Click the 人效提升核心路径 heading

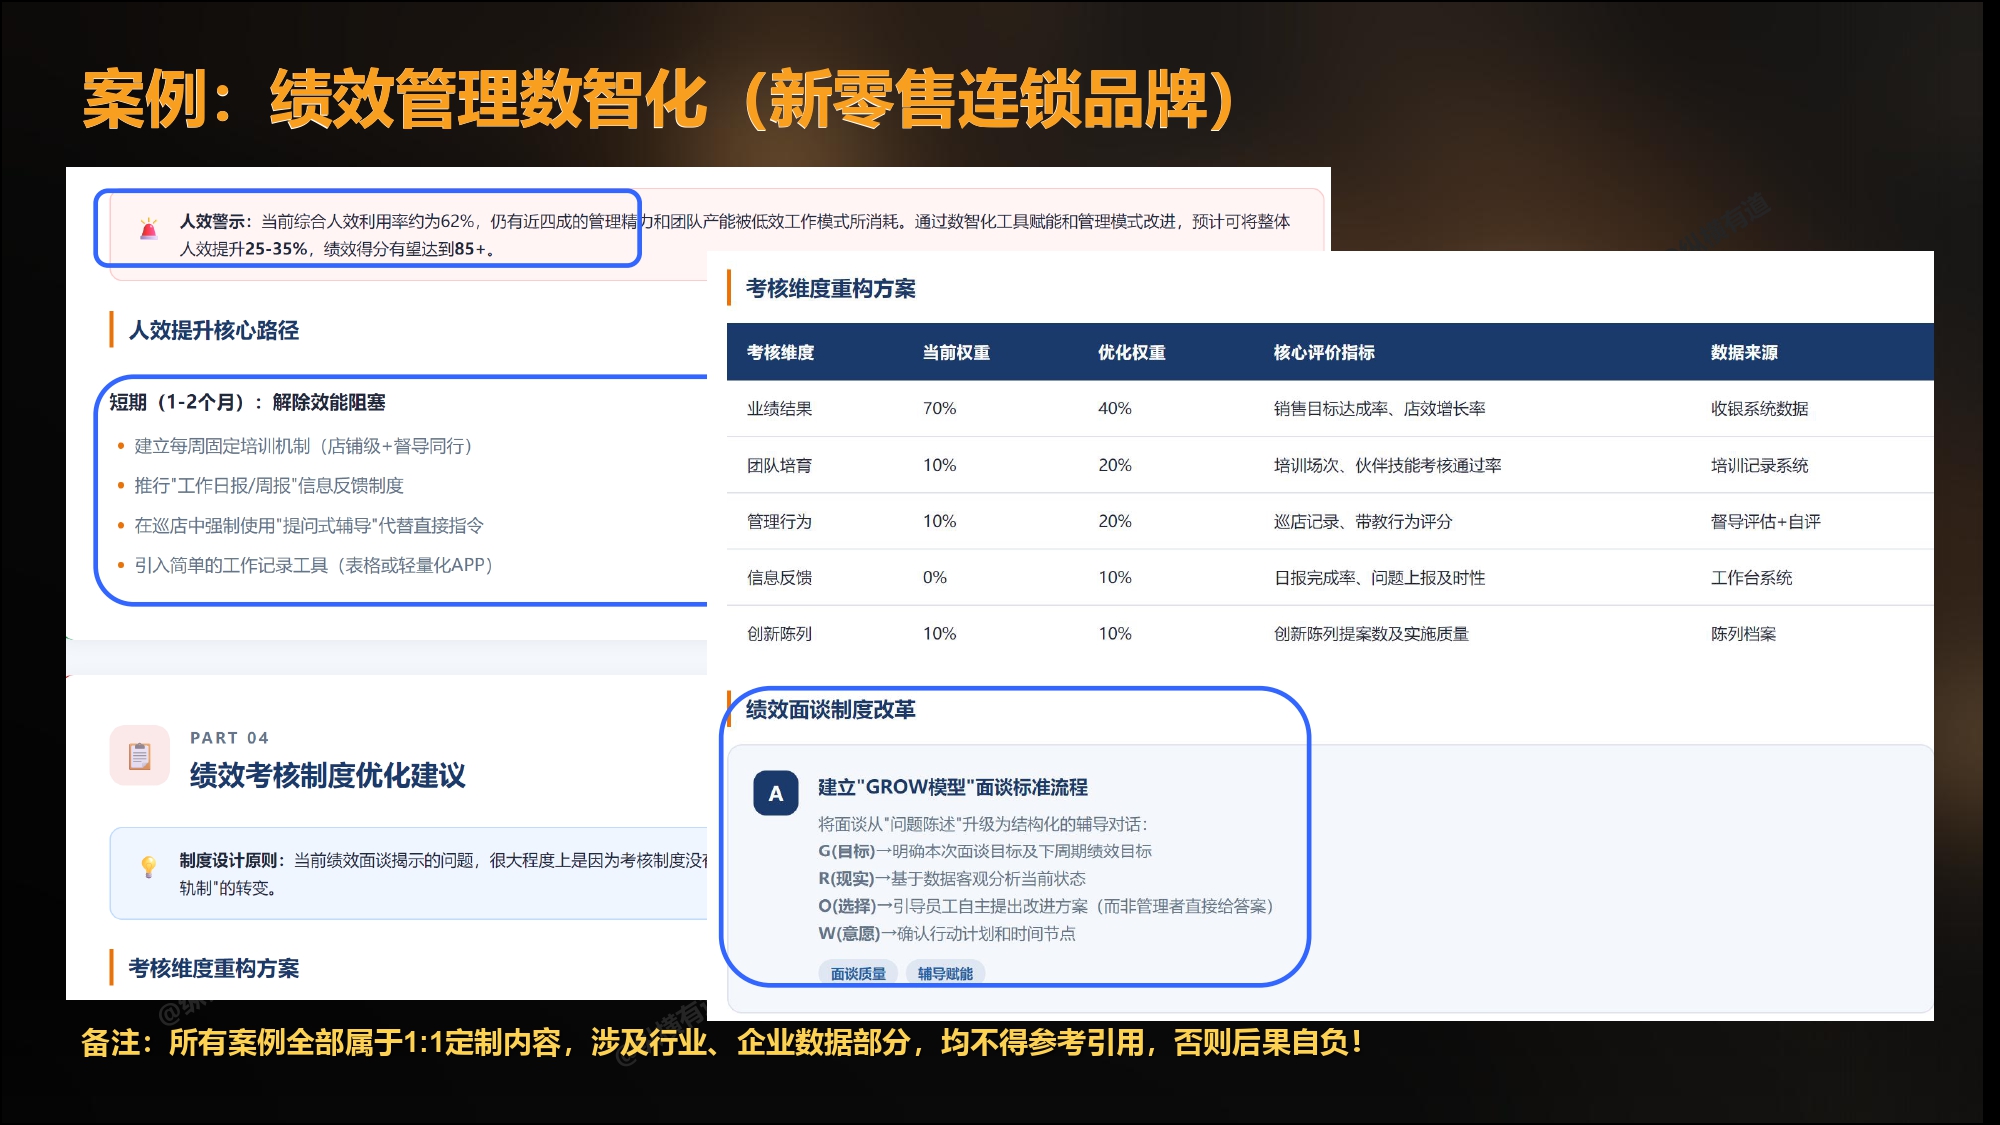pyautogui.click(x=214, y=330)
